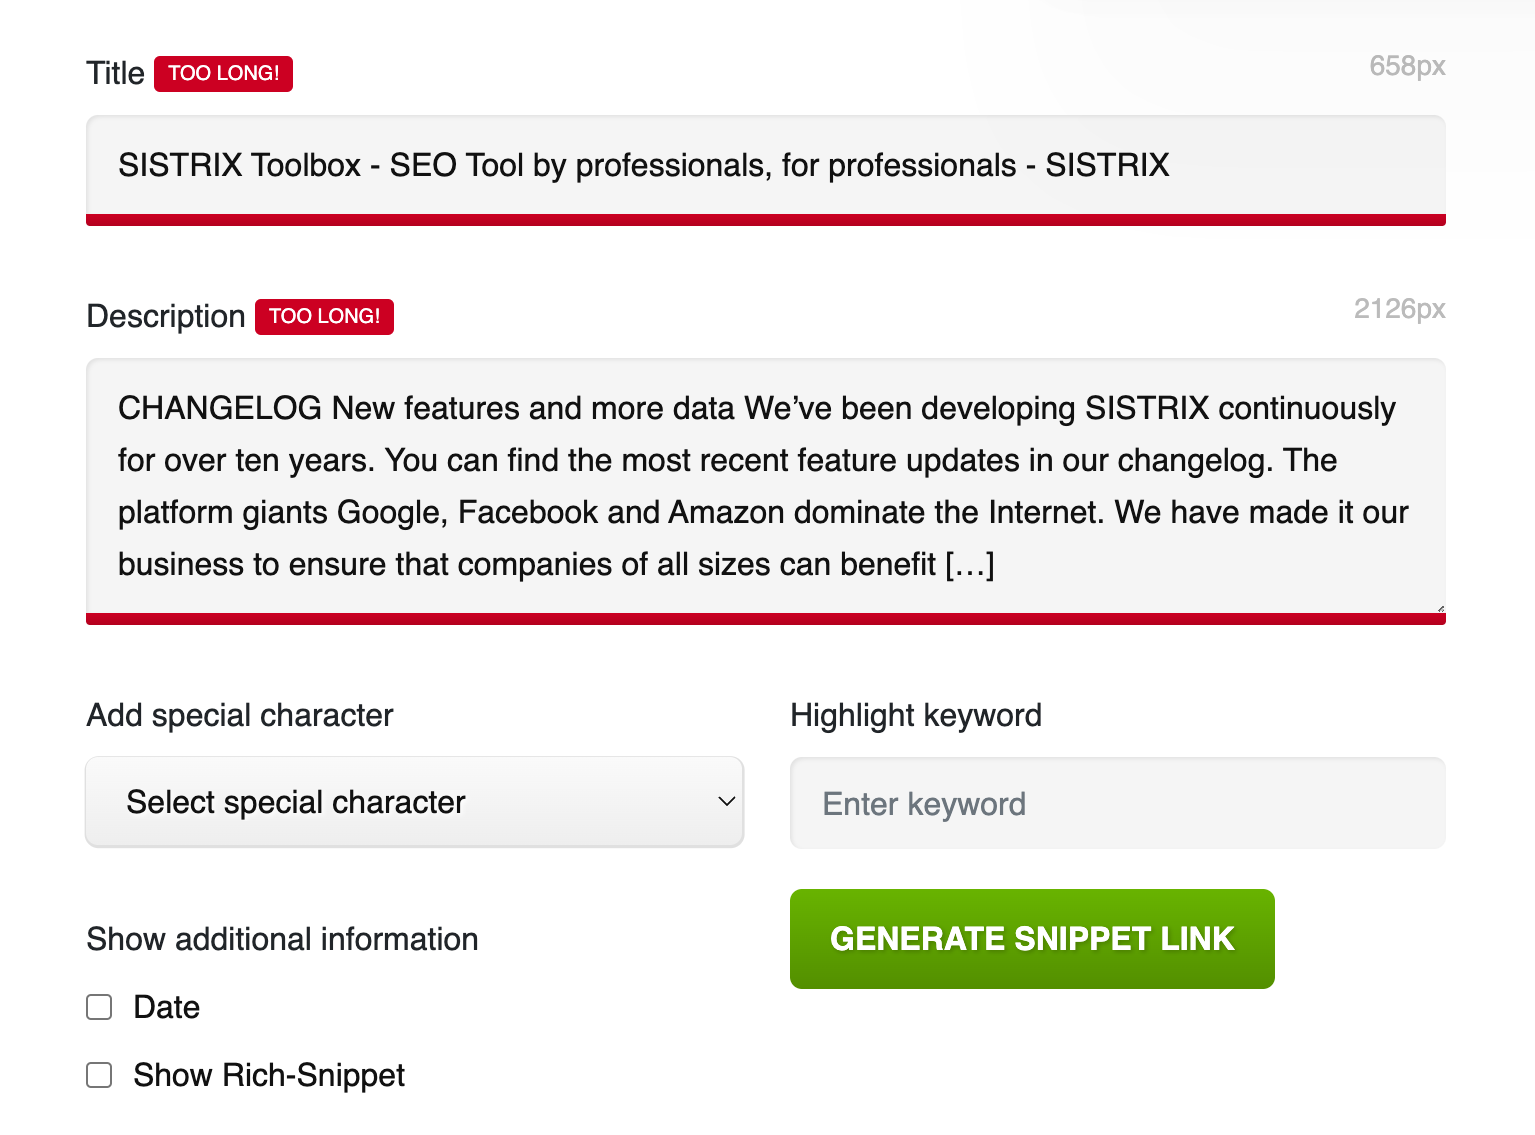Focus the Enter keyword field
Image resolution: width=1535 pixels, height=1135 pixels.
pos(1117,803)
